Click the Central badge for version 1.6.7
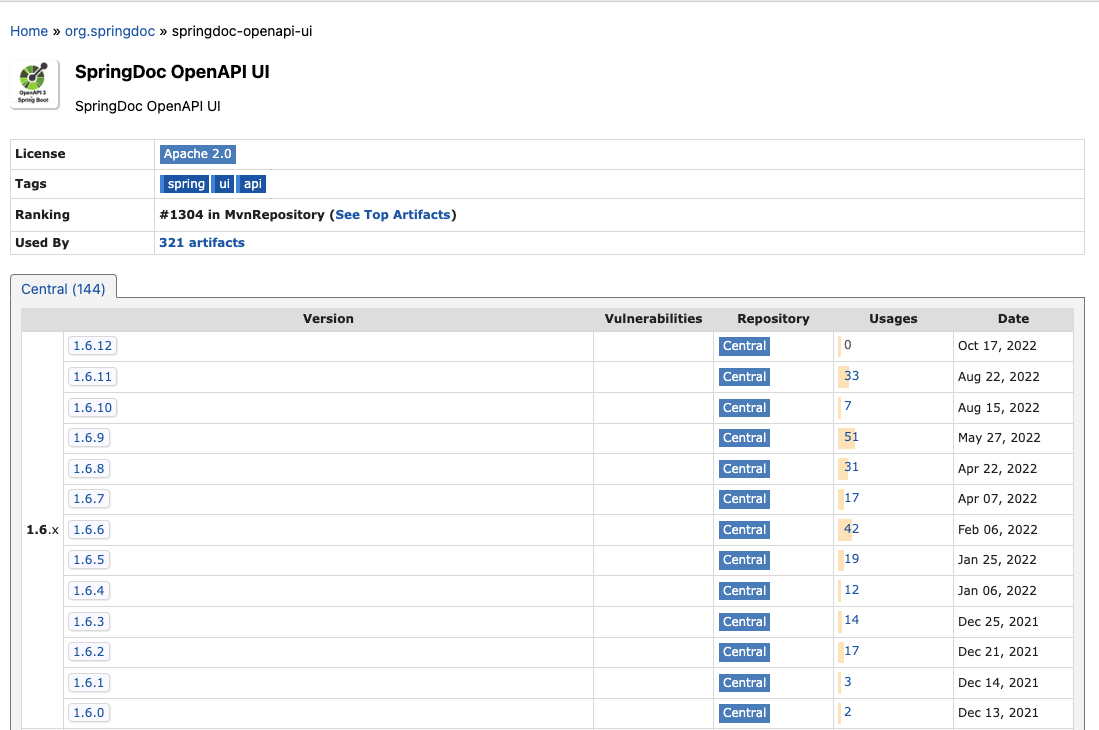 tap(744, 499)
